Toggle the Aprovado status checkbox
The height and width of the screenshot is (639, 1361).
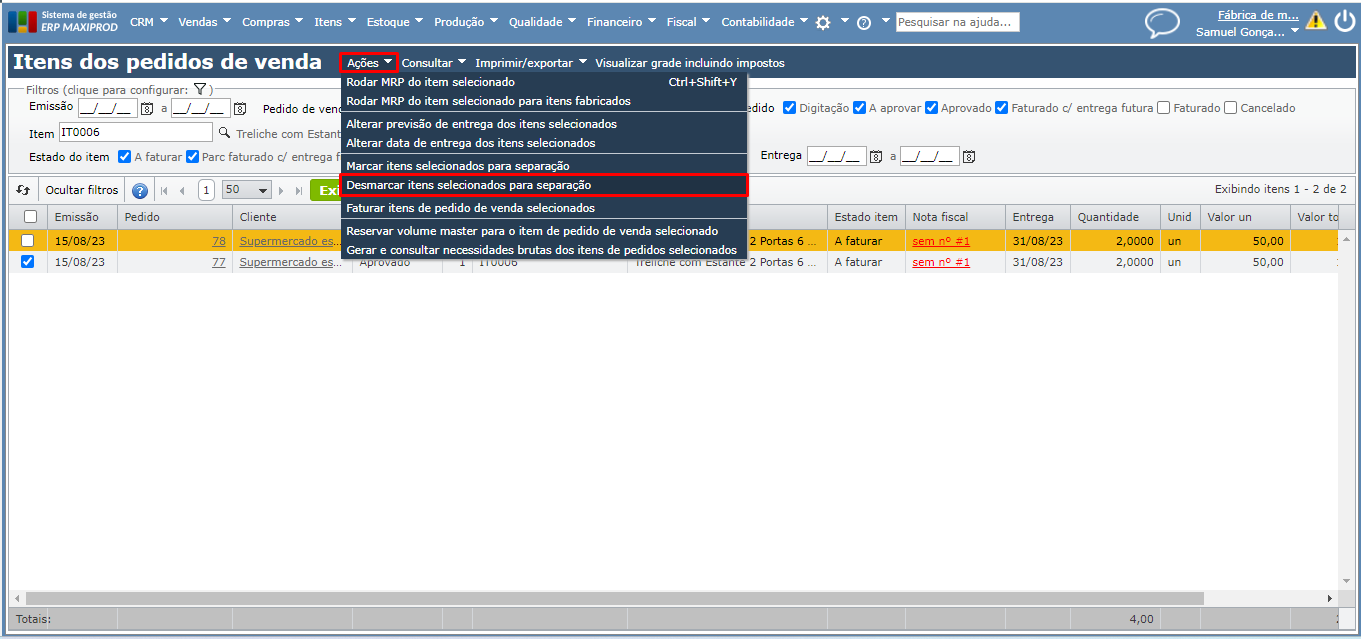point(932,108)
